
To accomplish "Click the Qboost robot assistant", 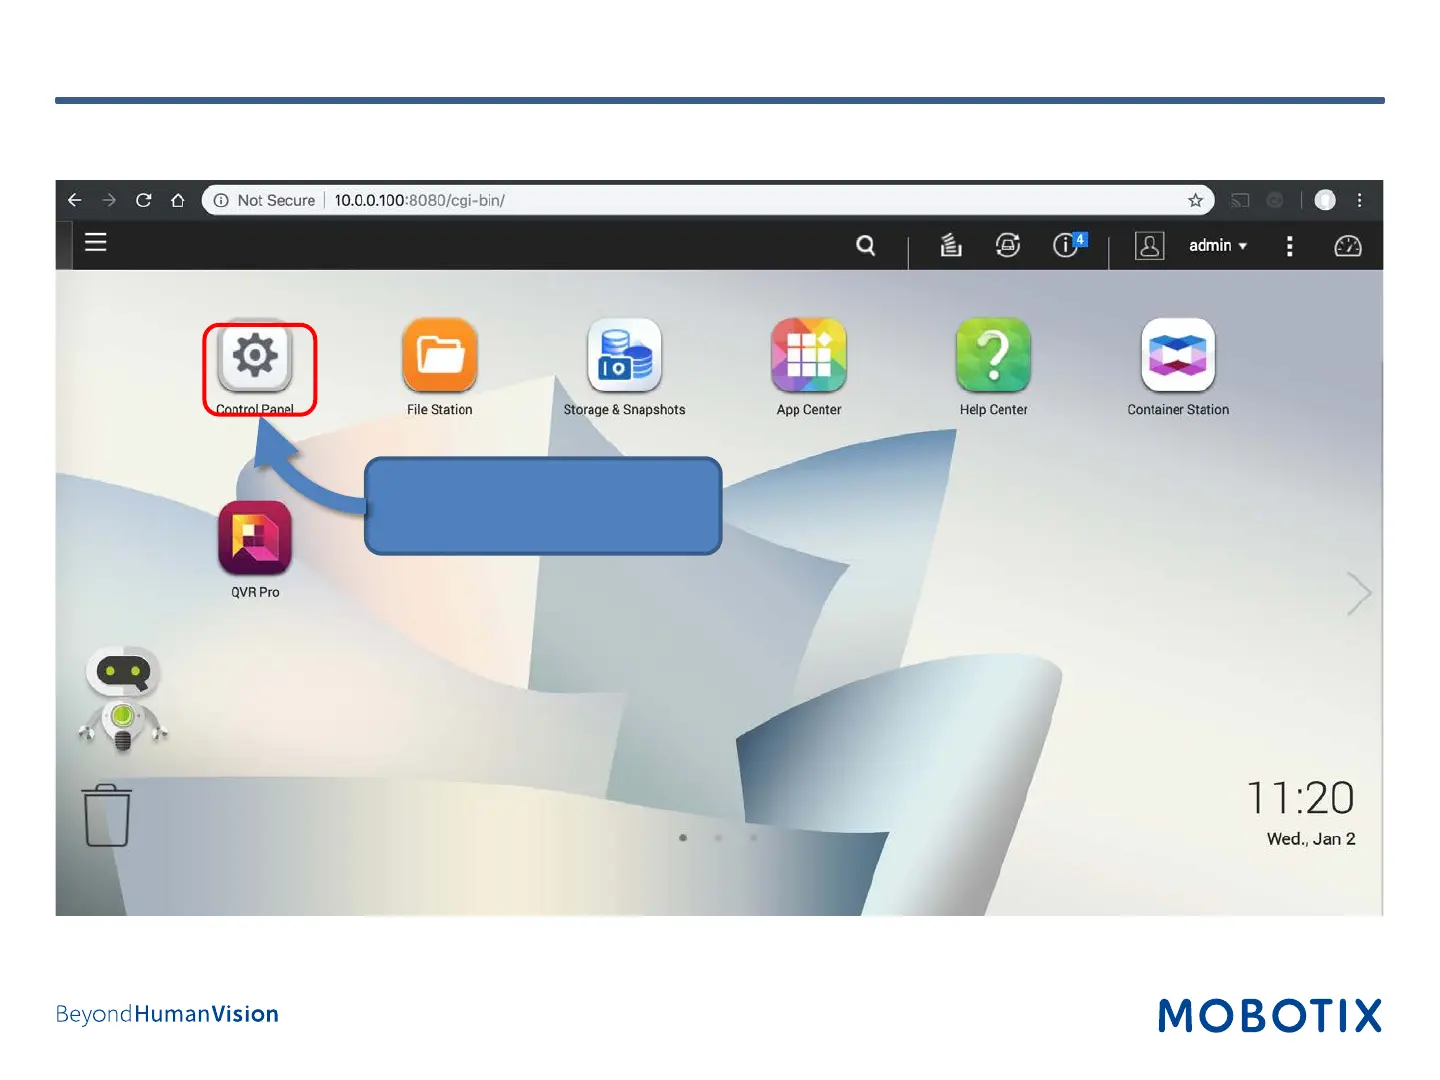I will pos(123,698).
